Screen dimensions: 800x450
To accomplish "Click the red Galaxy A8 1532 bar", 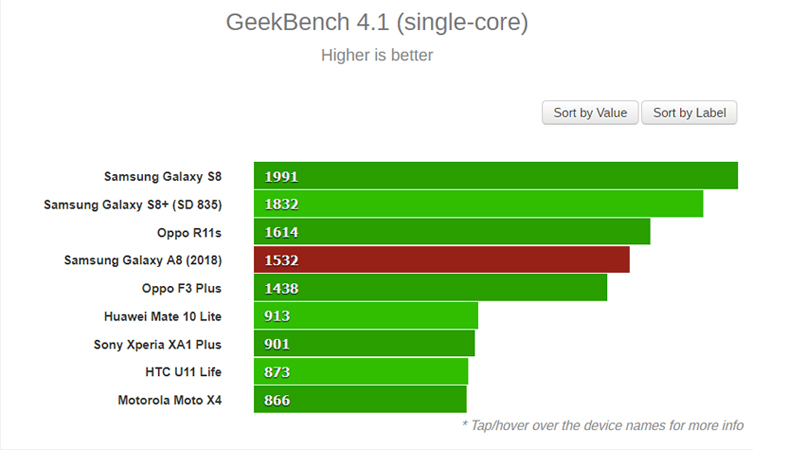I will (441, 260).
